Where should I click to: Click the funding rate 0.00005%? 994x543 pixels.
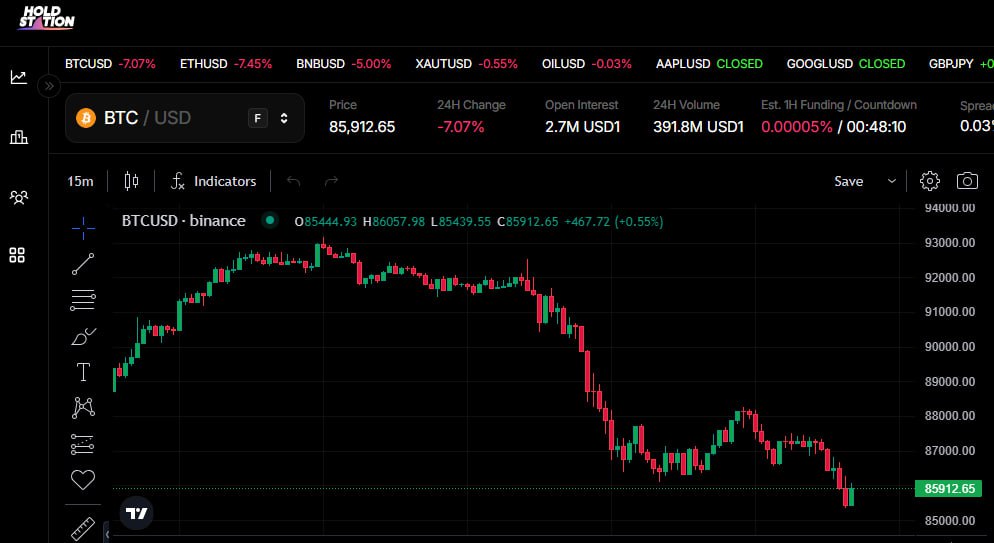click(x=797, y=127)
